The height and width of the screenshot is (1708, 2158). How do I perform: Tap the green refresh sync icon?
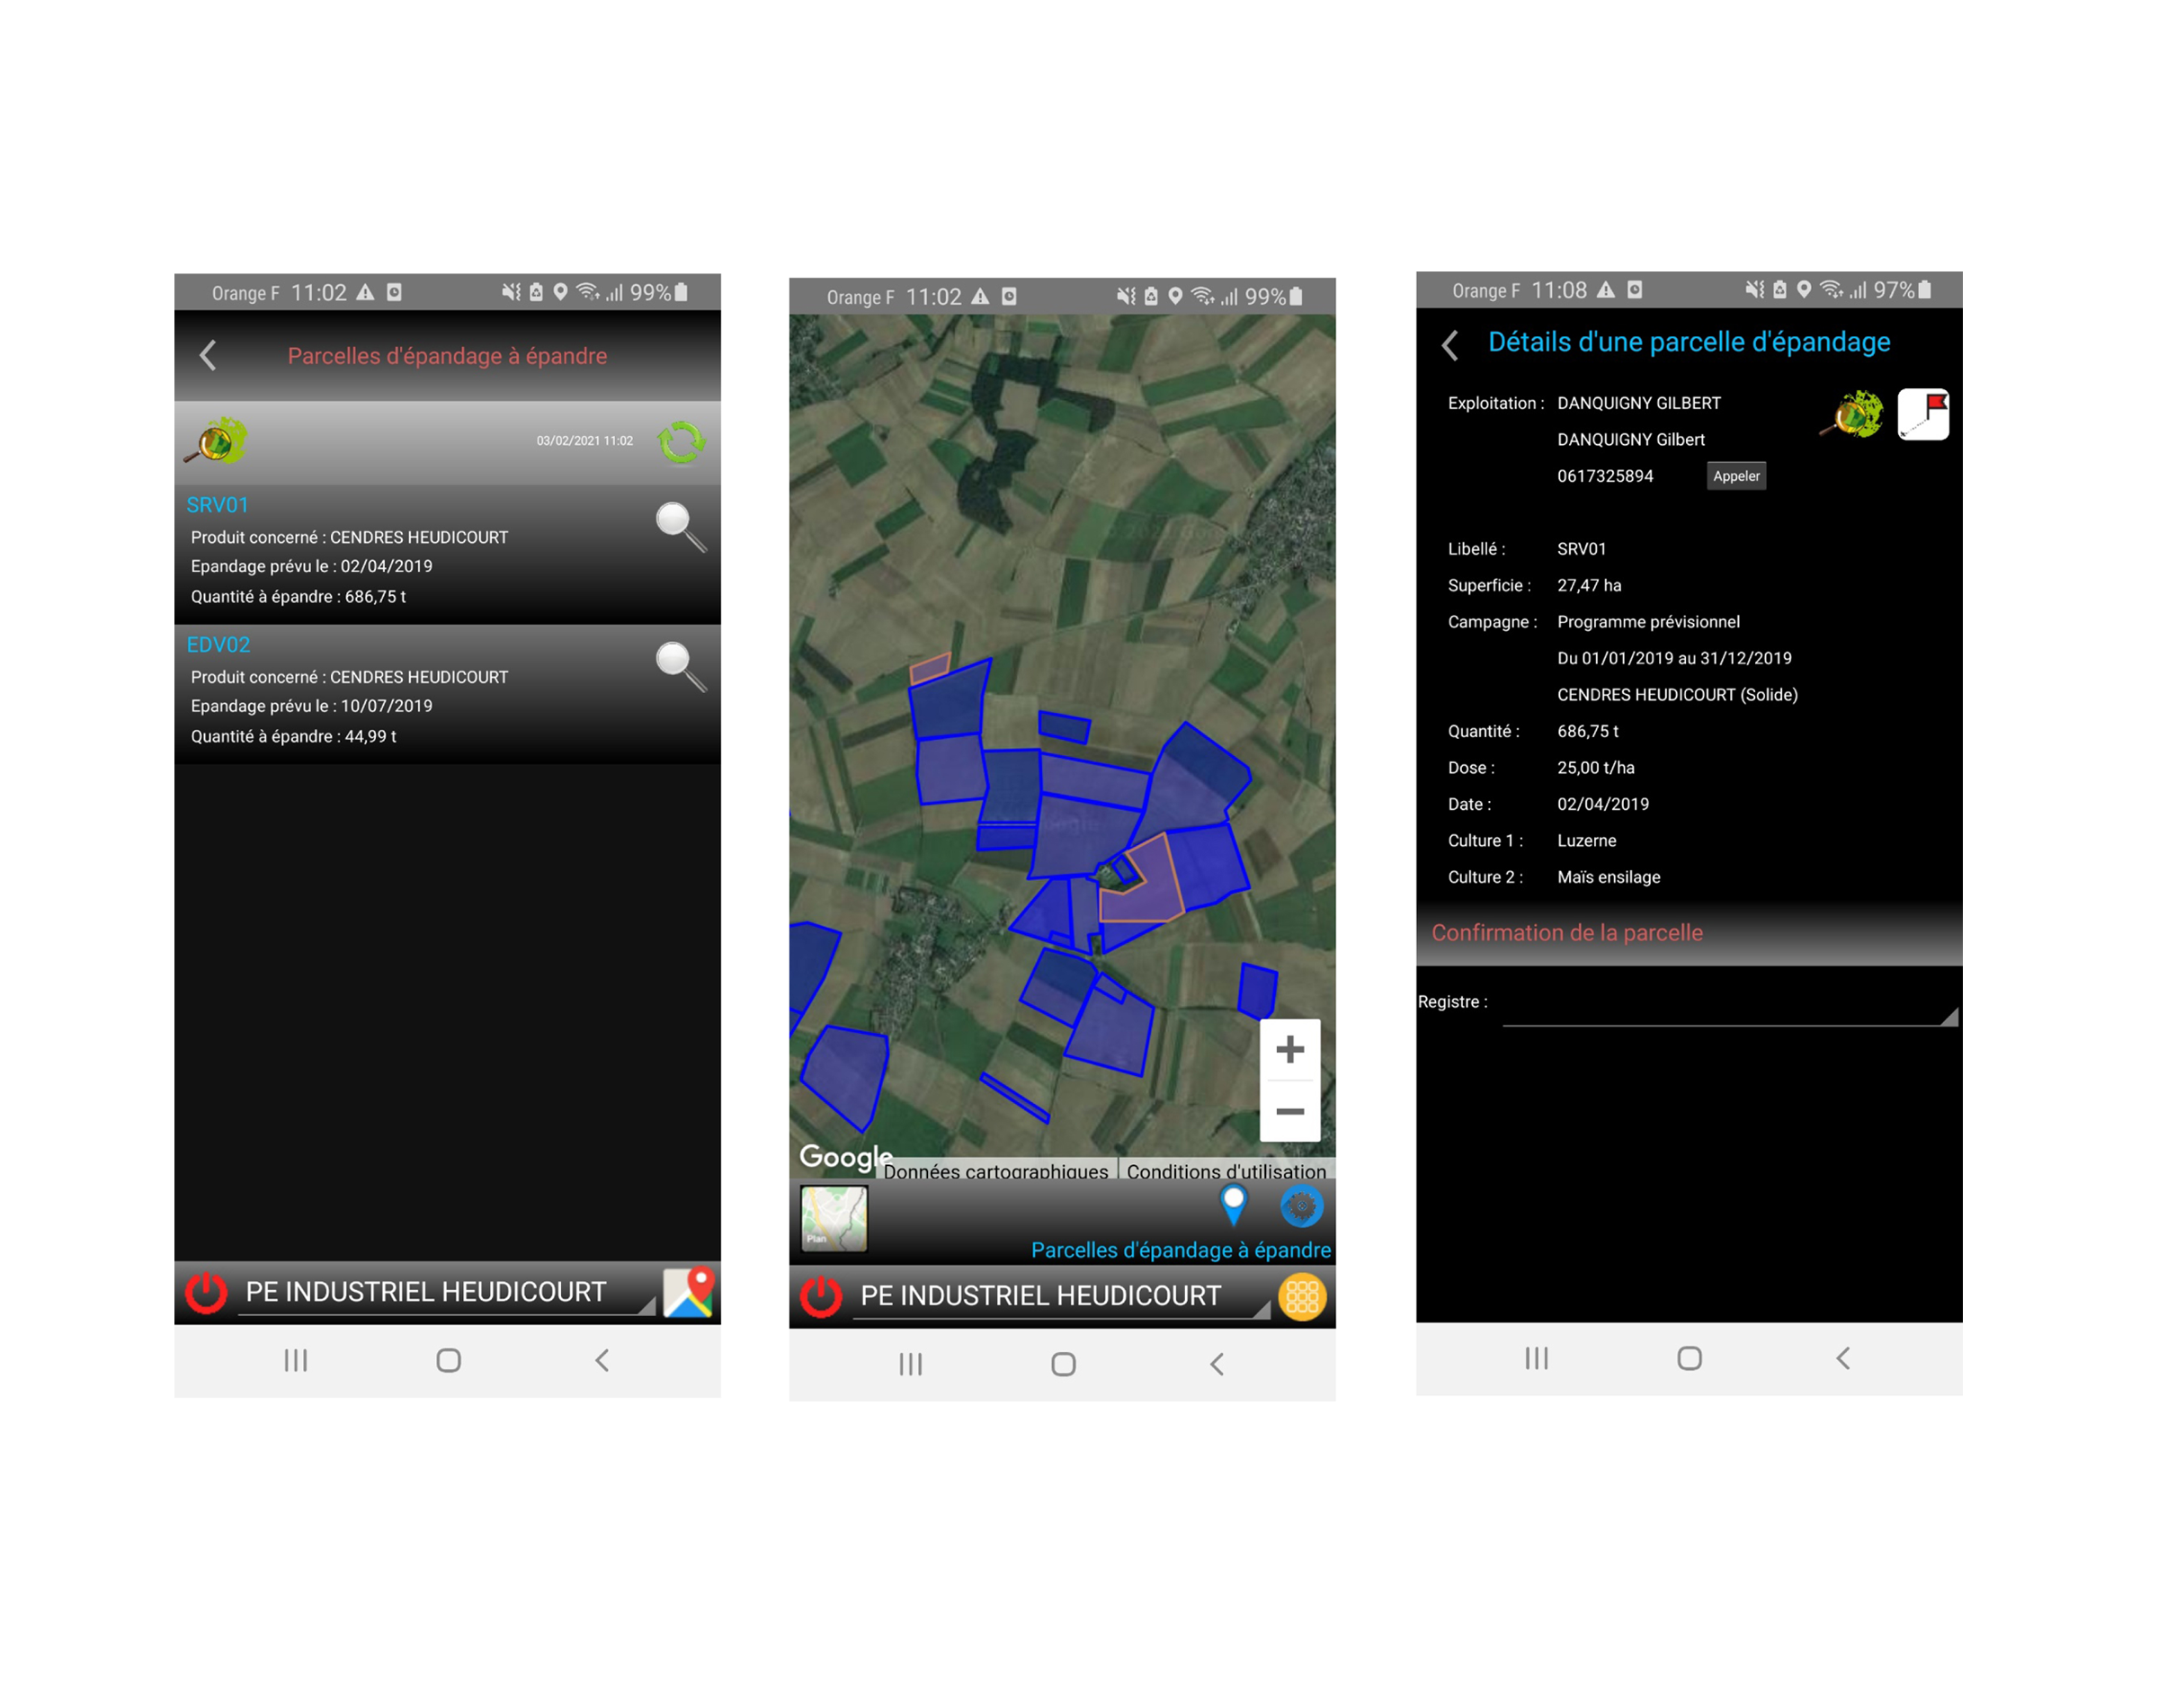pyautogui.click(x=681, y=441)
